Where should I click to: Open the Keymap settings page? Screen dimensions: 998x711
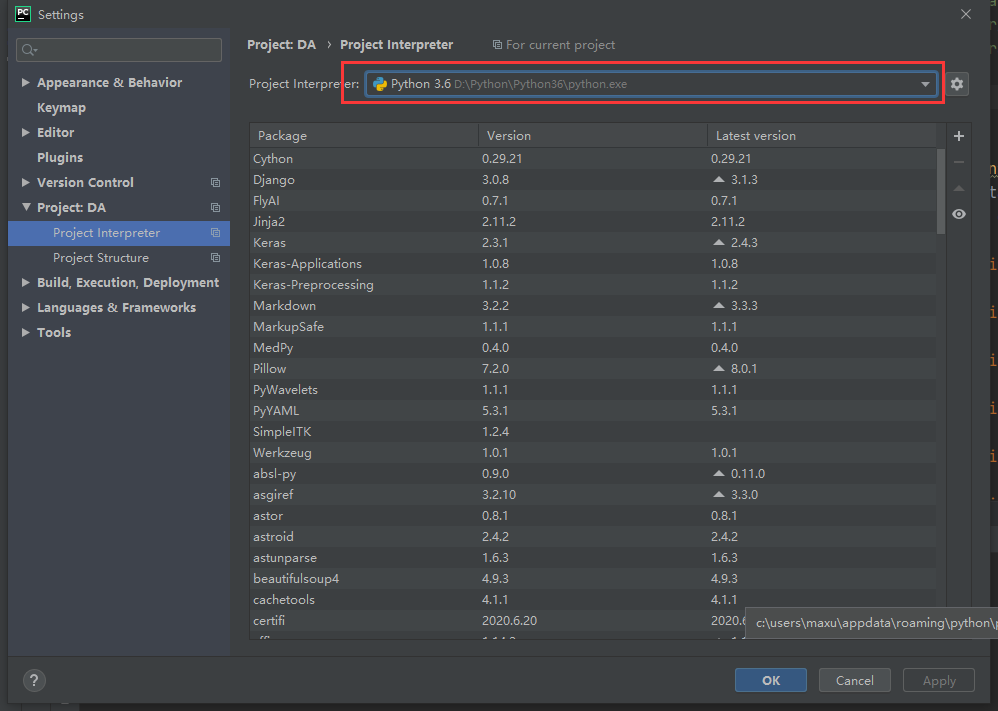(x=61, y=108)
